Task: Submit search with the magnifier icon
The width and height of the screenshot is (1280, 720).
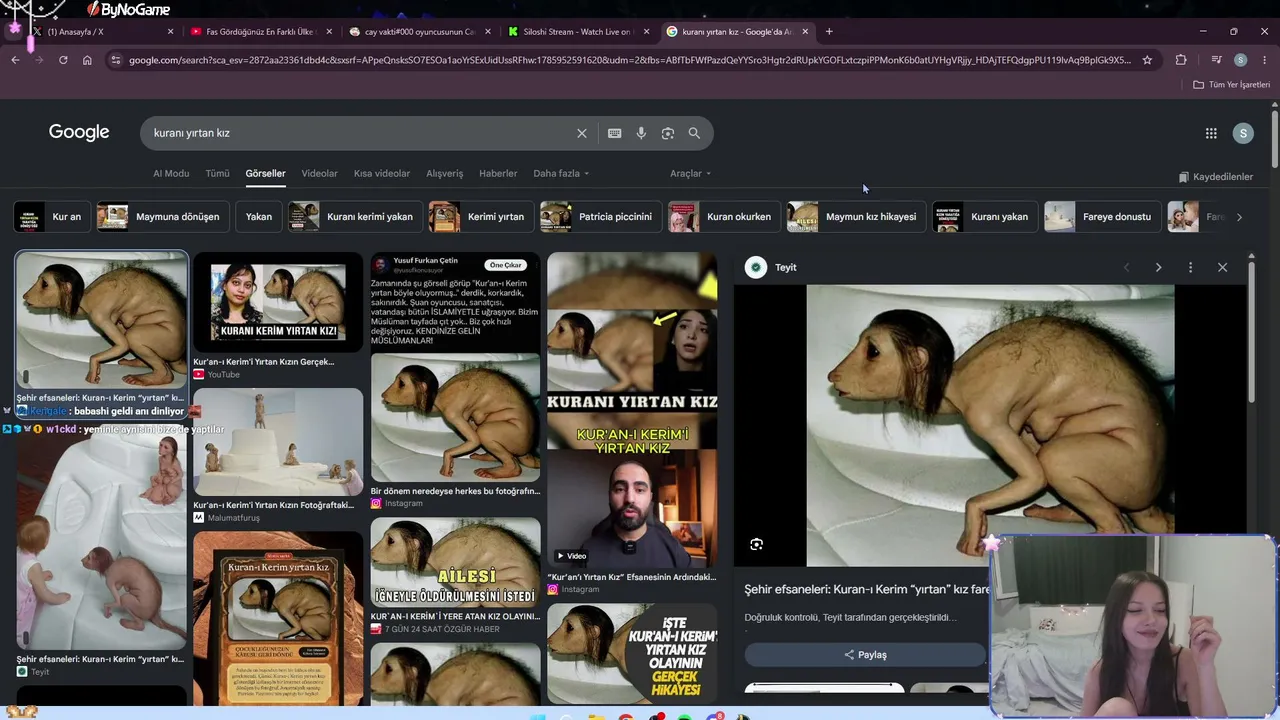Action: tap(694, 133)
